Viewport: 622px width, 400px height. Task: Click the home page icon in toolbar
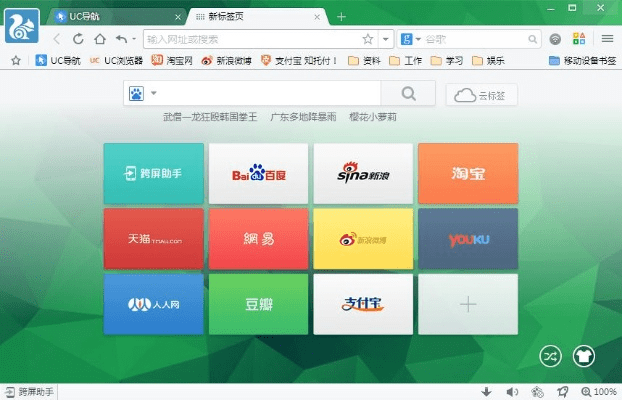pos(99,39)
